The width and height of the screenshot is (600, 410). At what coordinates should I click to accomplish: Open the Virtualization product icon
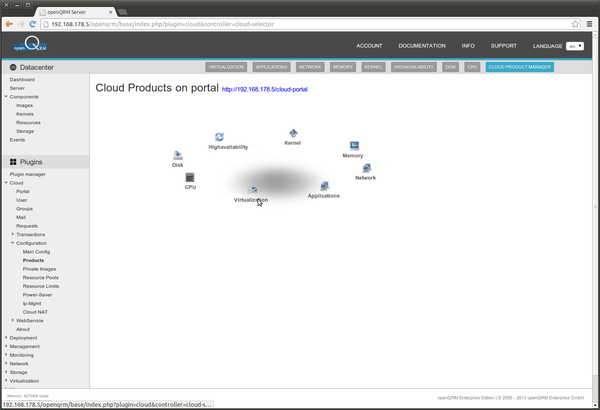click(x=252, y=190)
